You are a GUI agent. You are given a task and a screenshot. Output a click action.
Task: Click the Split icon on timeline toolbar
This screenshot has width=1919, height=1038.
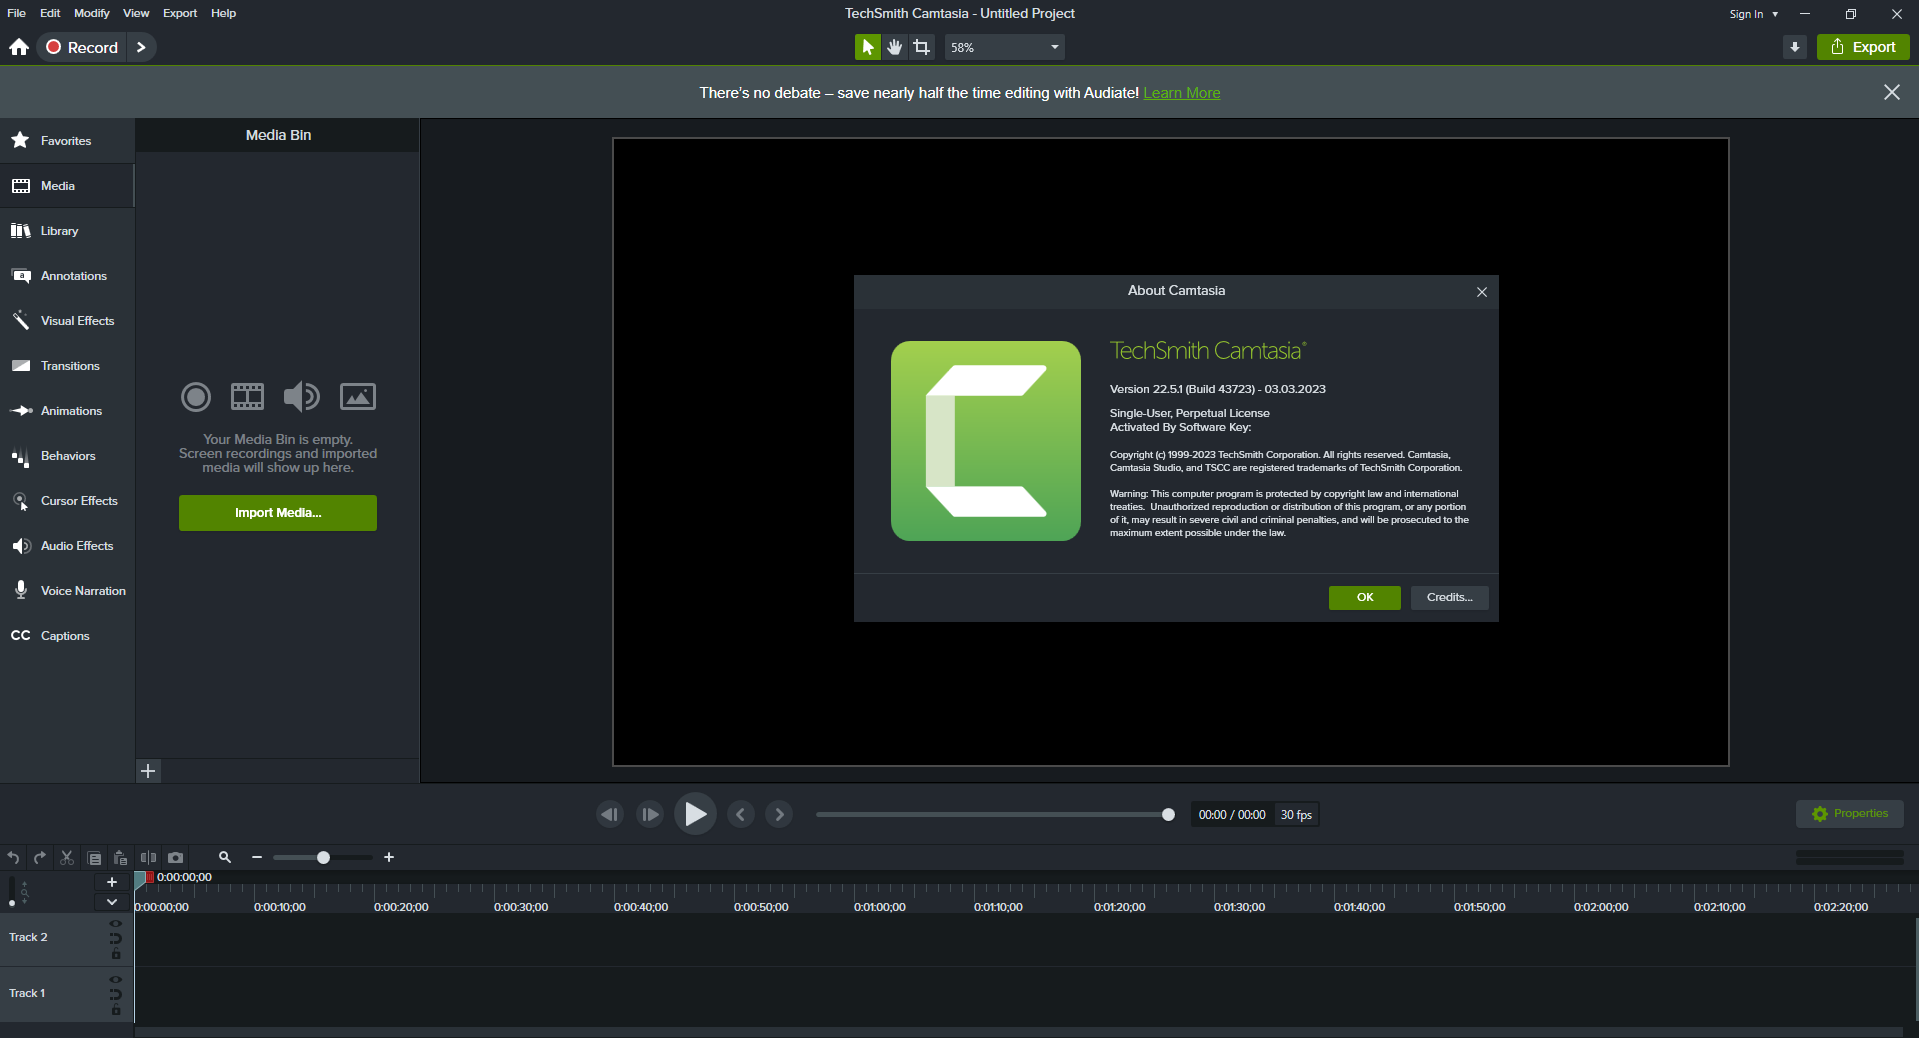pyautogui.click(x=148, y=858)
